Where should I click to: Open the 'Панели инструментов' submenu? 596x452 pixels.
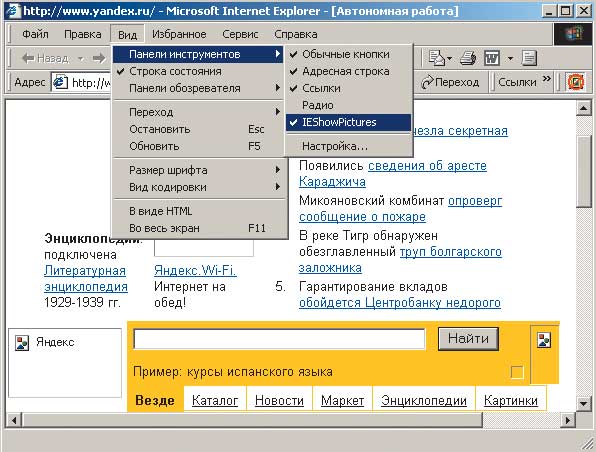(198, 54)
